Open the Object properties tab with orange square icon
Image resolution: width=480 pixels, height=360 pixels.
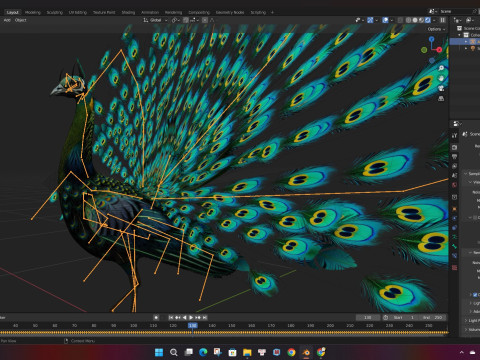point(454,209)
